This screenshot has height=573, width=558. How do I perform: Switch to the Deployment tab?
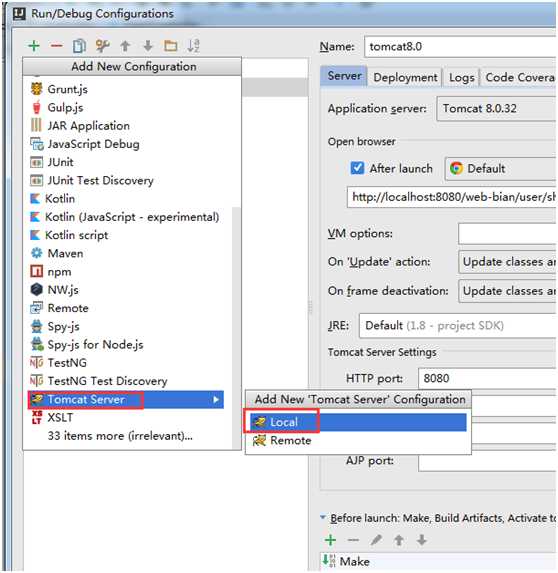click(405, 77)
